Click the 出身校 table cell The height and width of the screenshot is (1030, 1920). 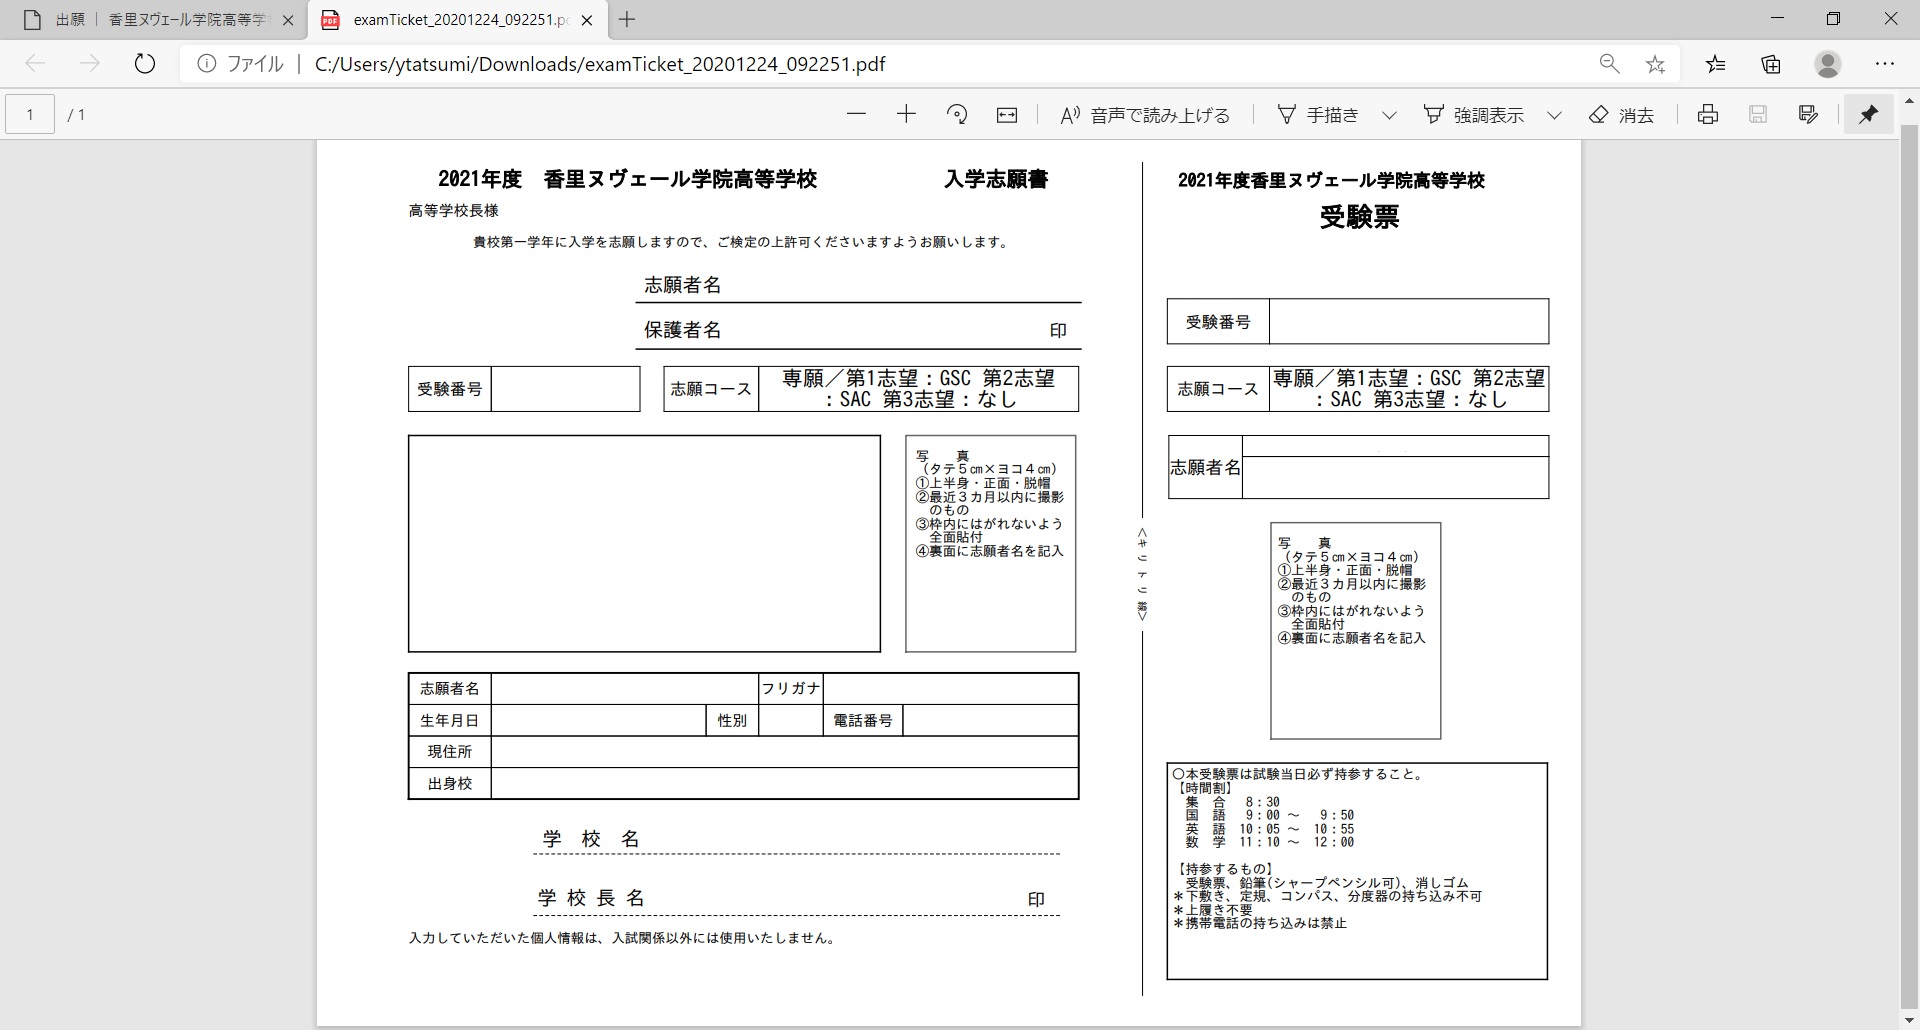(449, 784)
